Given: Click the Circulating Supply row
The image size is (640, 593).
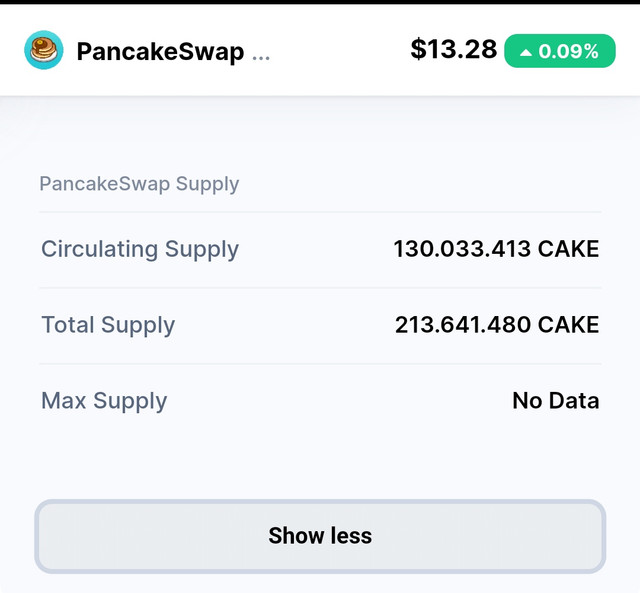Looking at the screenshot, I should pyautogui.click(x=320, y=250).
